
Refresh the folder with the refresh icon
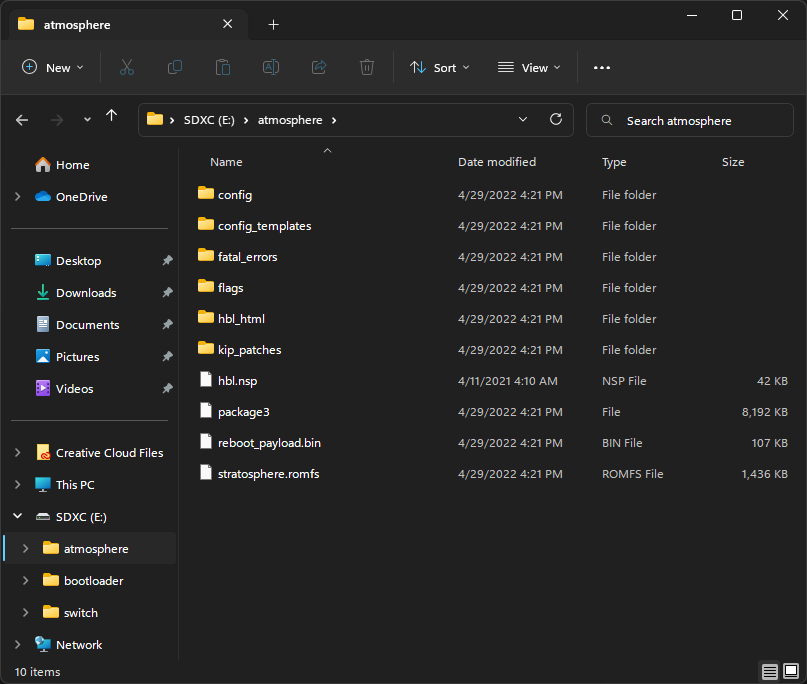point(556,119)
